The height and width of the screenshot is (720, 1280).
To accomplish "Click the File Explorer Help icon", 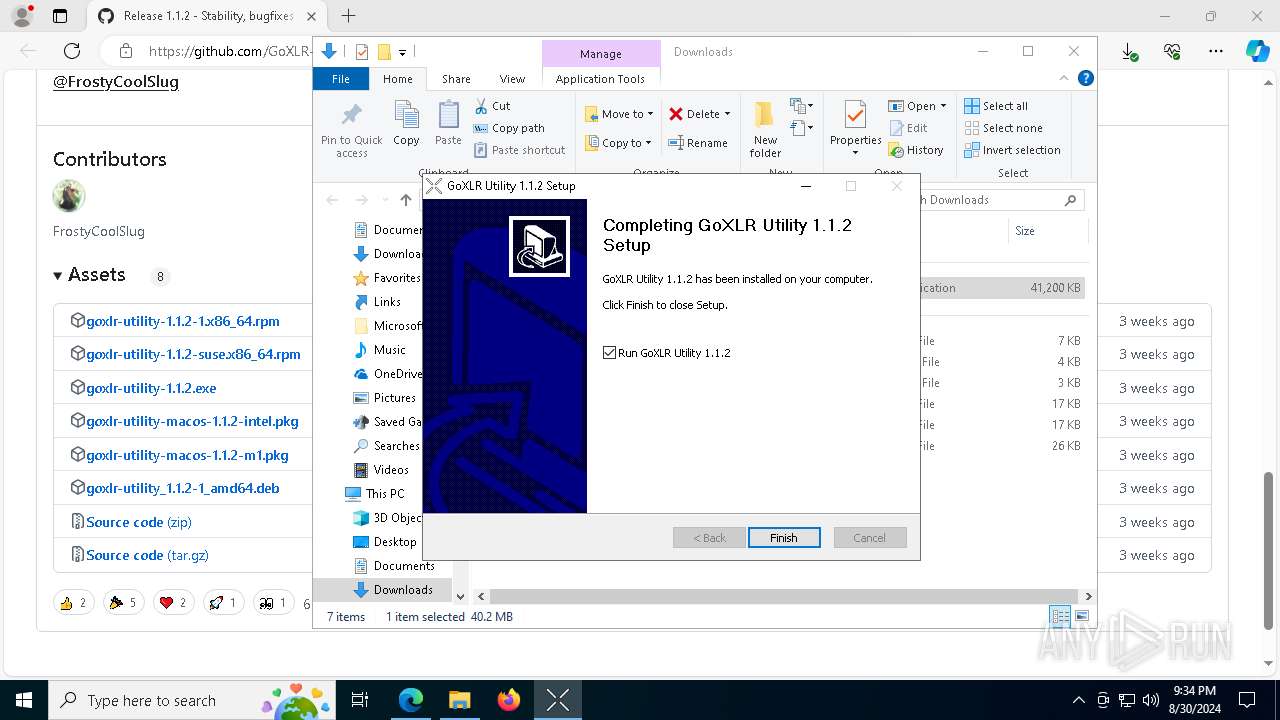I will [1085, 78].
